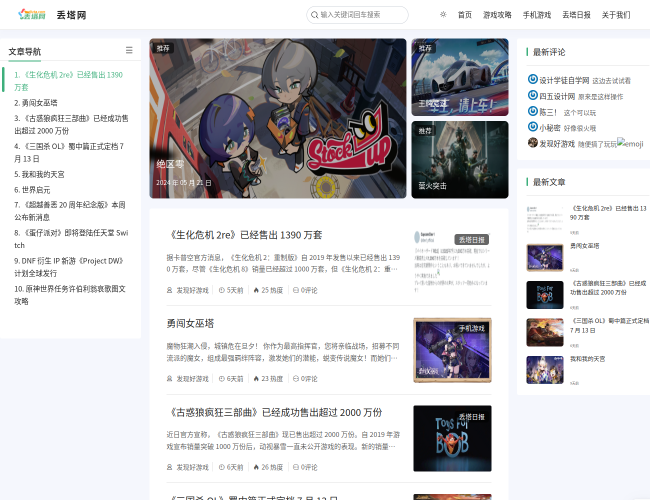Image resolution: width=650 pixels, height=500 pixels.
Task: Open comment 好像很火哦
Action: (580, 129)
